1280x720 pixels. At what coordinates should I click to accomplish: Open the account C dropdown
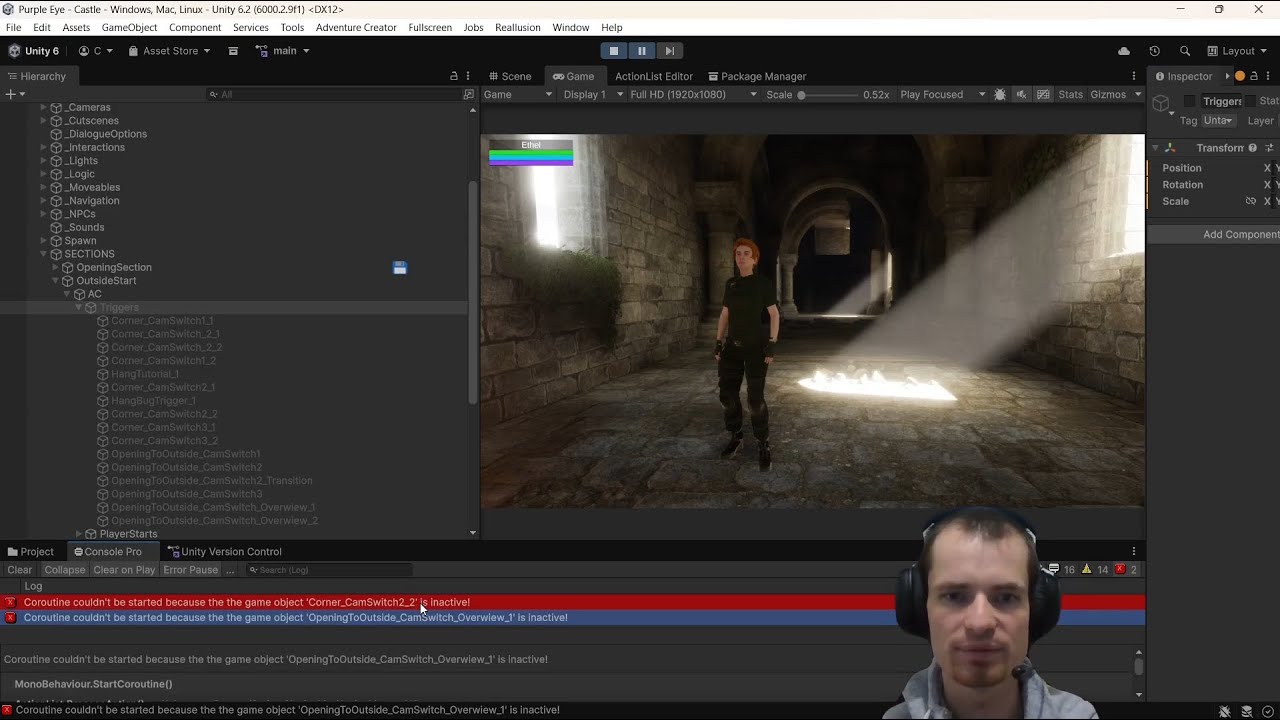coord(96,51)
